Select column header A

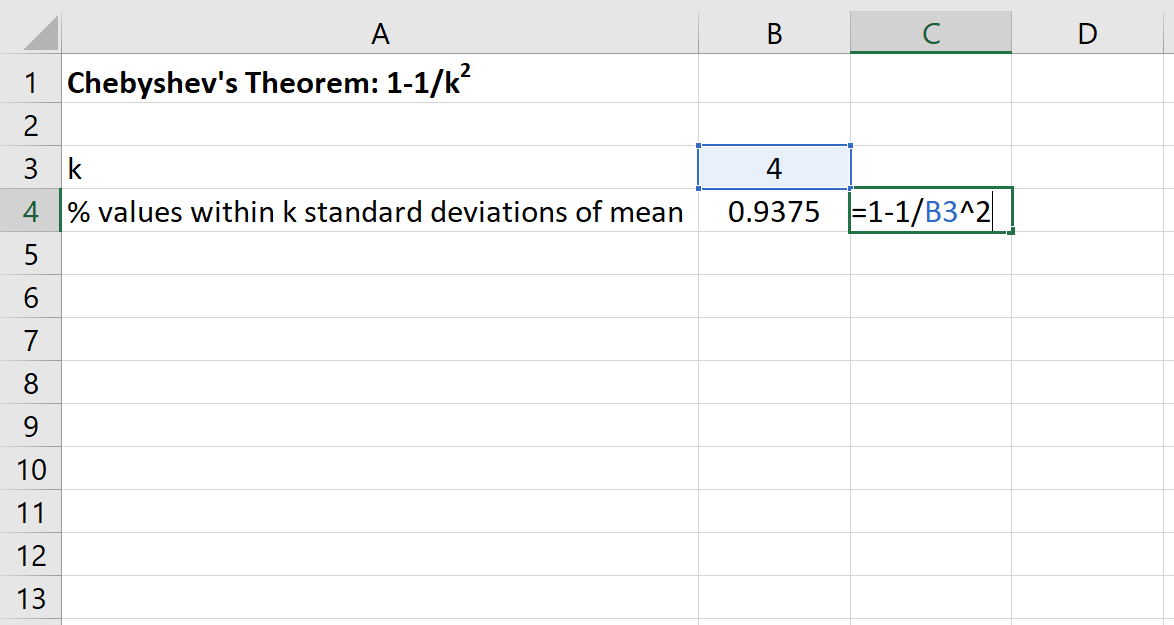click(380, 33)
